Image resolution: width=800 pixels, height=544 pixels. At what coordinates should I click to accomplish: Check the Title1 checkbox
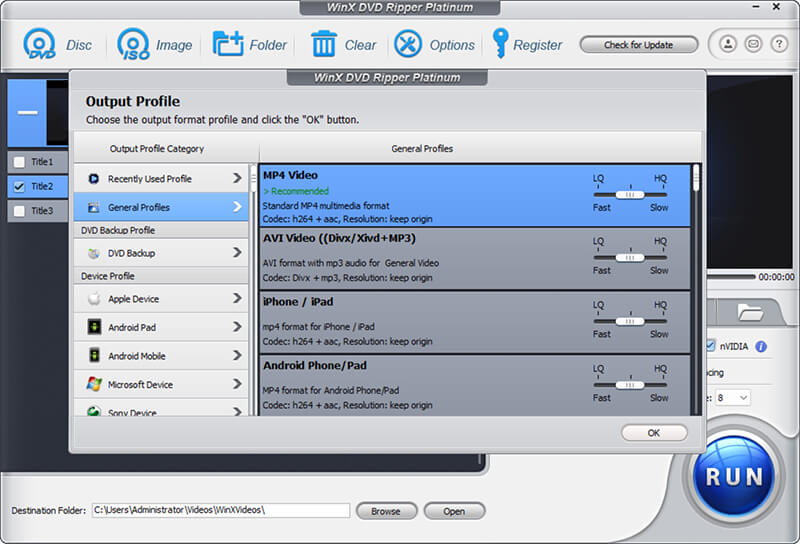pyautogui.click(x=19, y=162)
